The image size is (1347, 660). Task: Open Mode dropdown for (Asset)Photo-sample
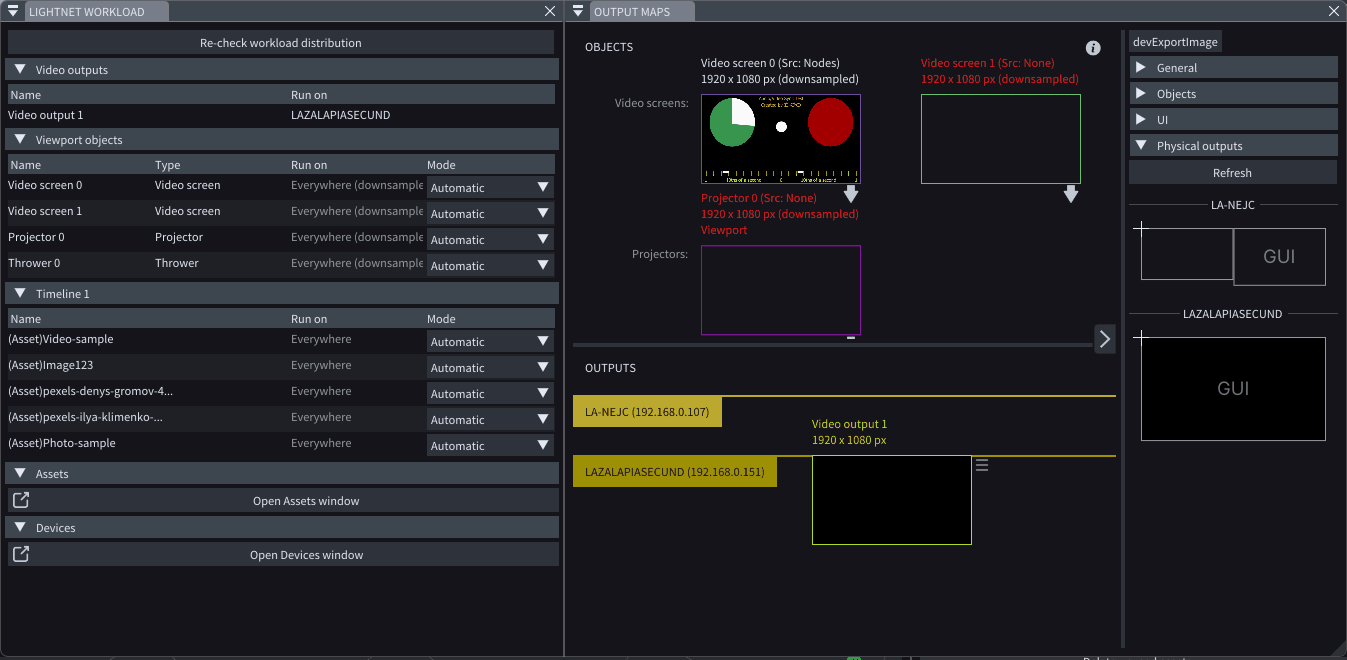pyautogui.click(x=490, y=445)
